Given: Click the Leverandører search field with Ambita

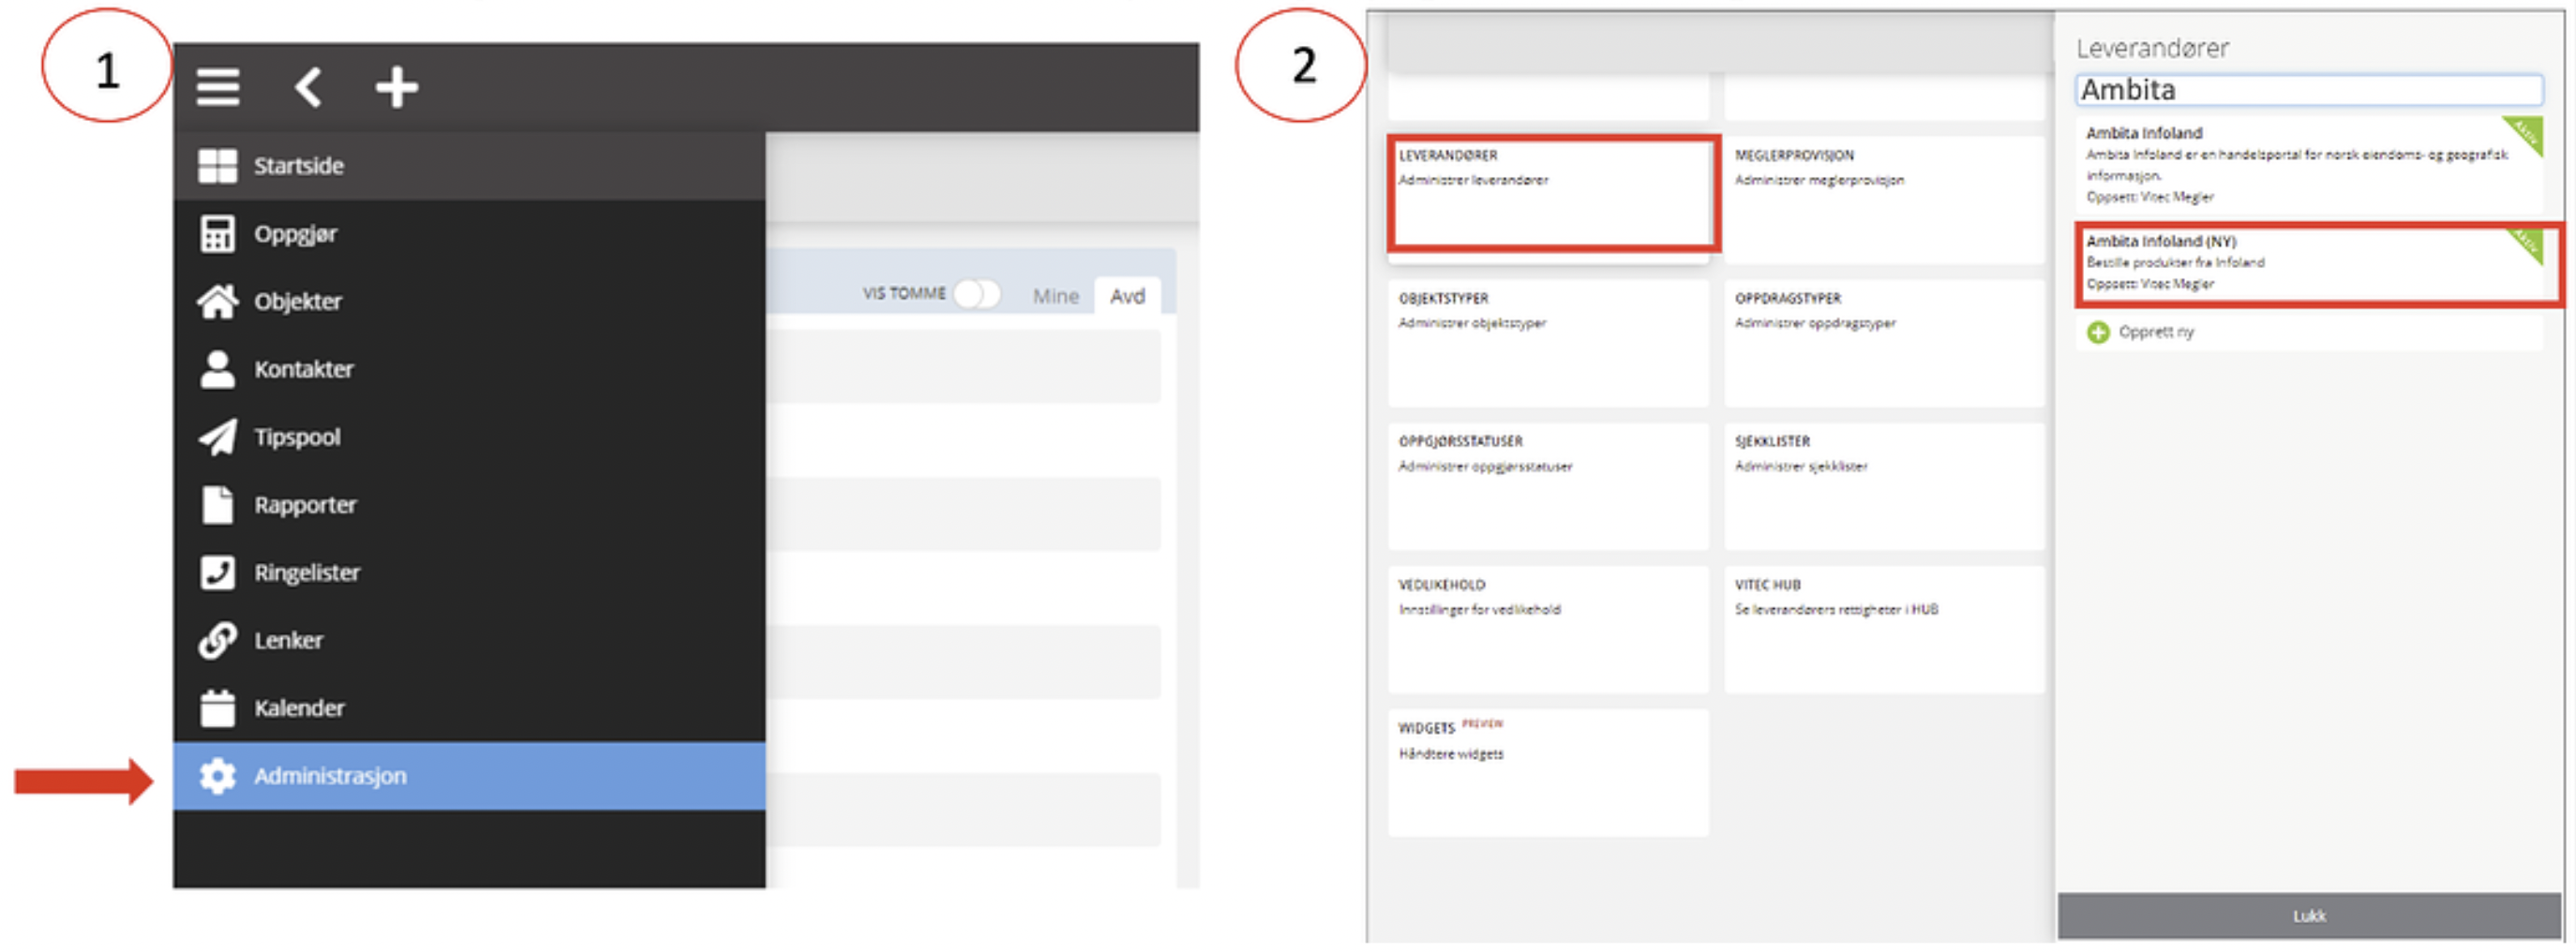Looking at the screenshot, I should [x=2309, y=90].
